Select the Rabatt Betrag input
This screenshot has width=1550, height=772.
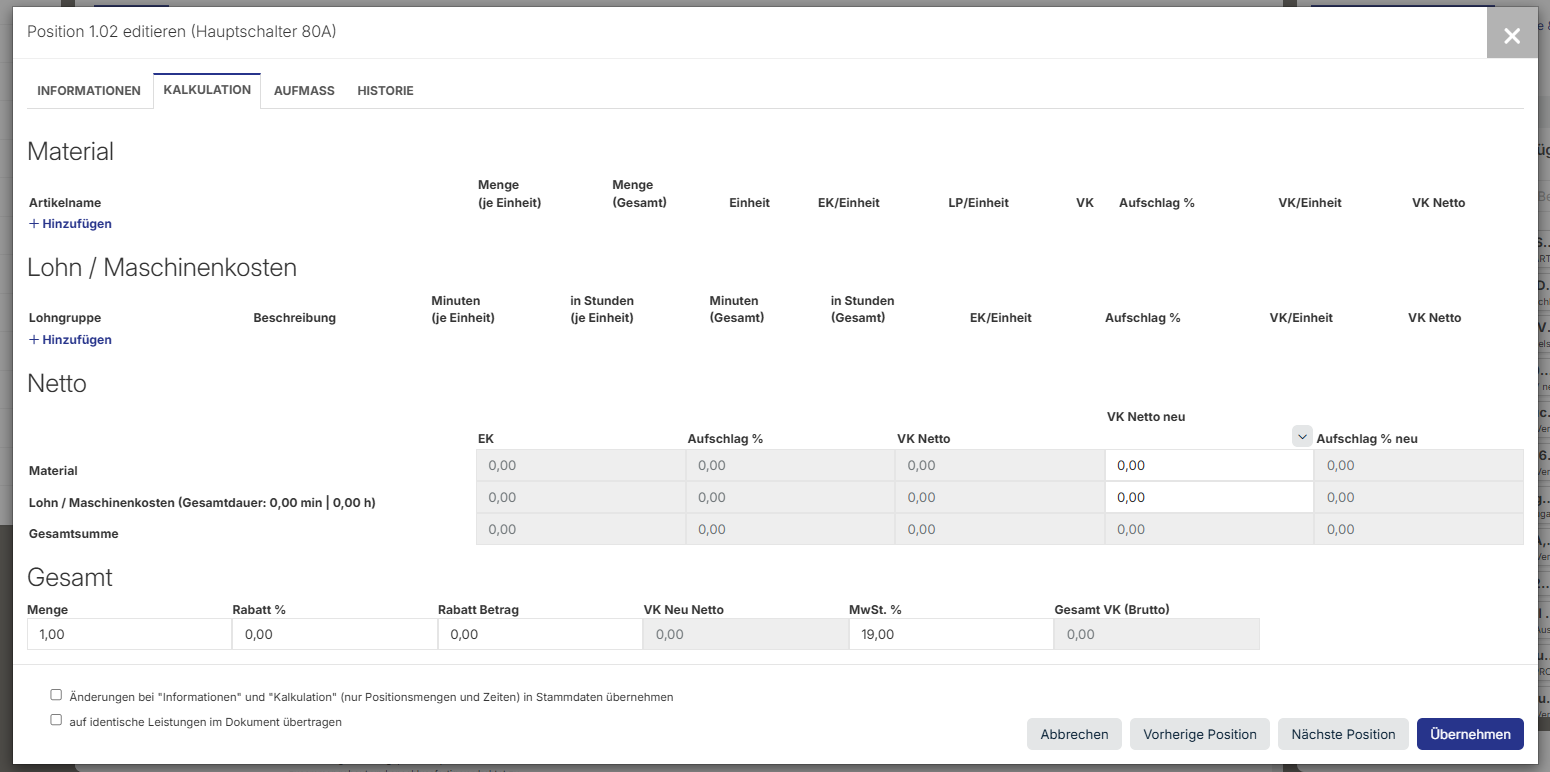coord(540,634)
